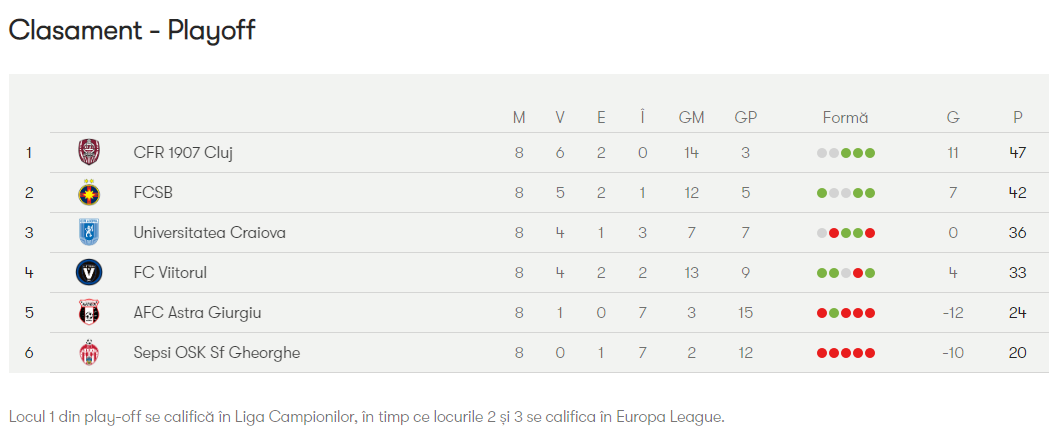Click the Formă column header
Image resolution: width=1051 pixels, height=431 pixels.
point(845,118)
